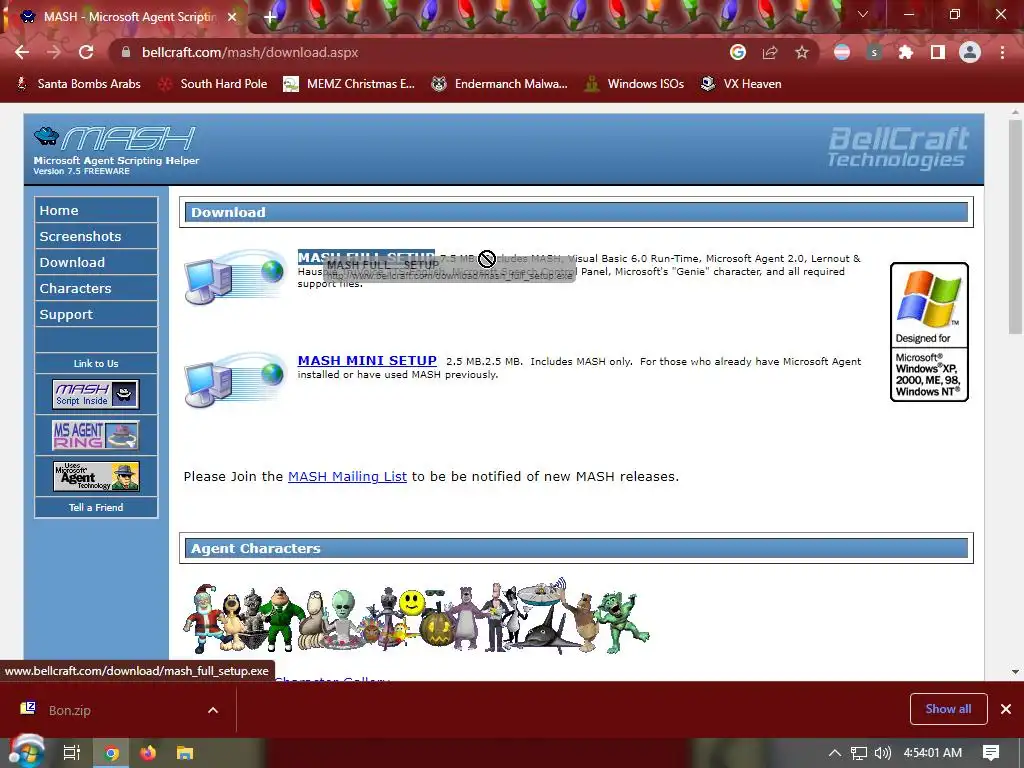Open the Chrome three-dot menu
This screenshot has width=1024, height=768.
pyautogui.click(x=1002, y=52)
